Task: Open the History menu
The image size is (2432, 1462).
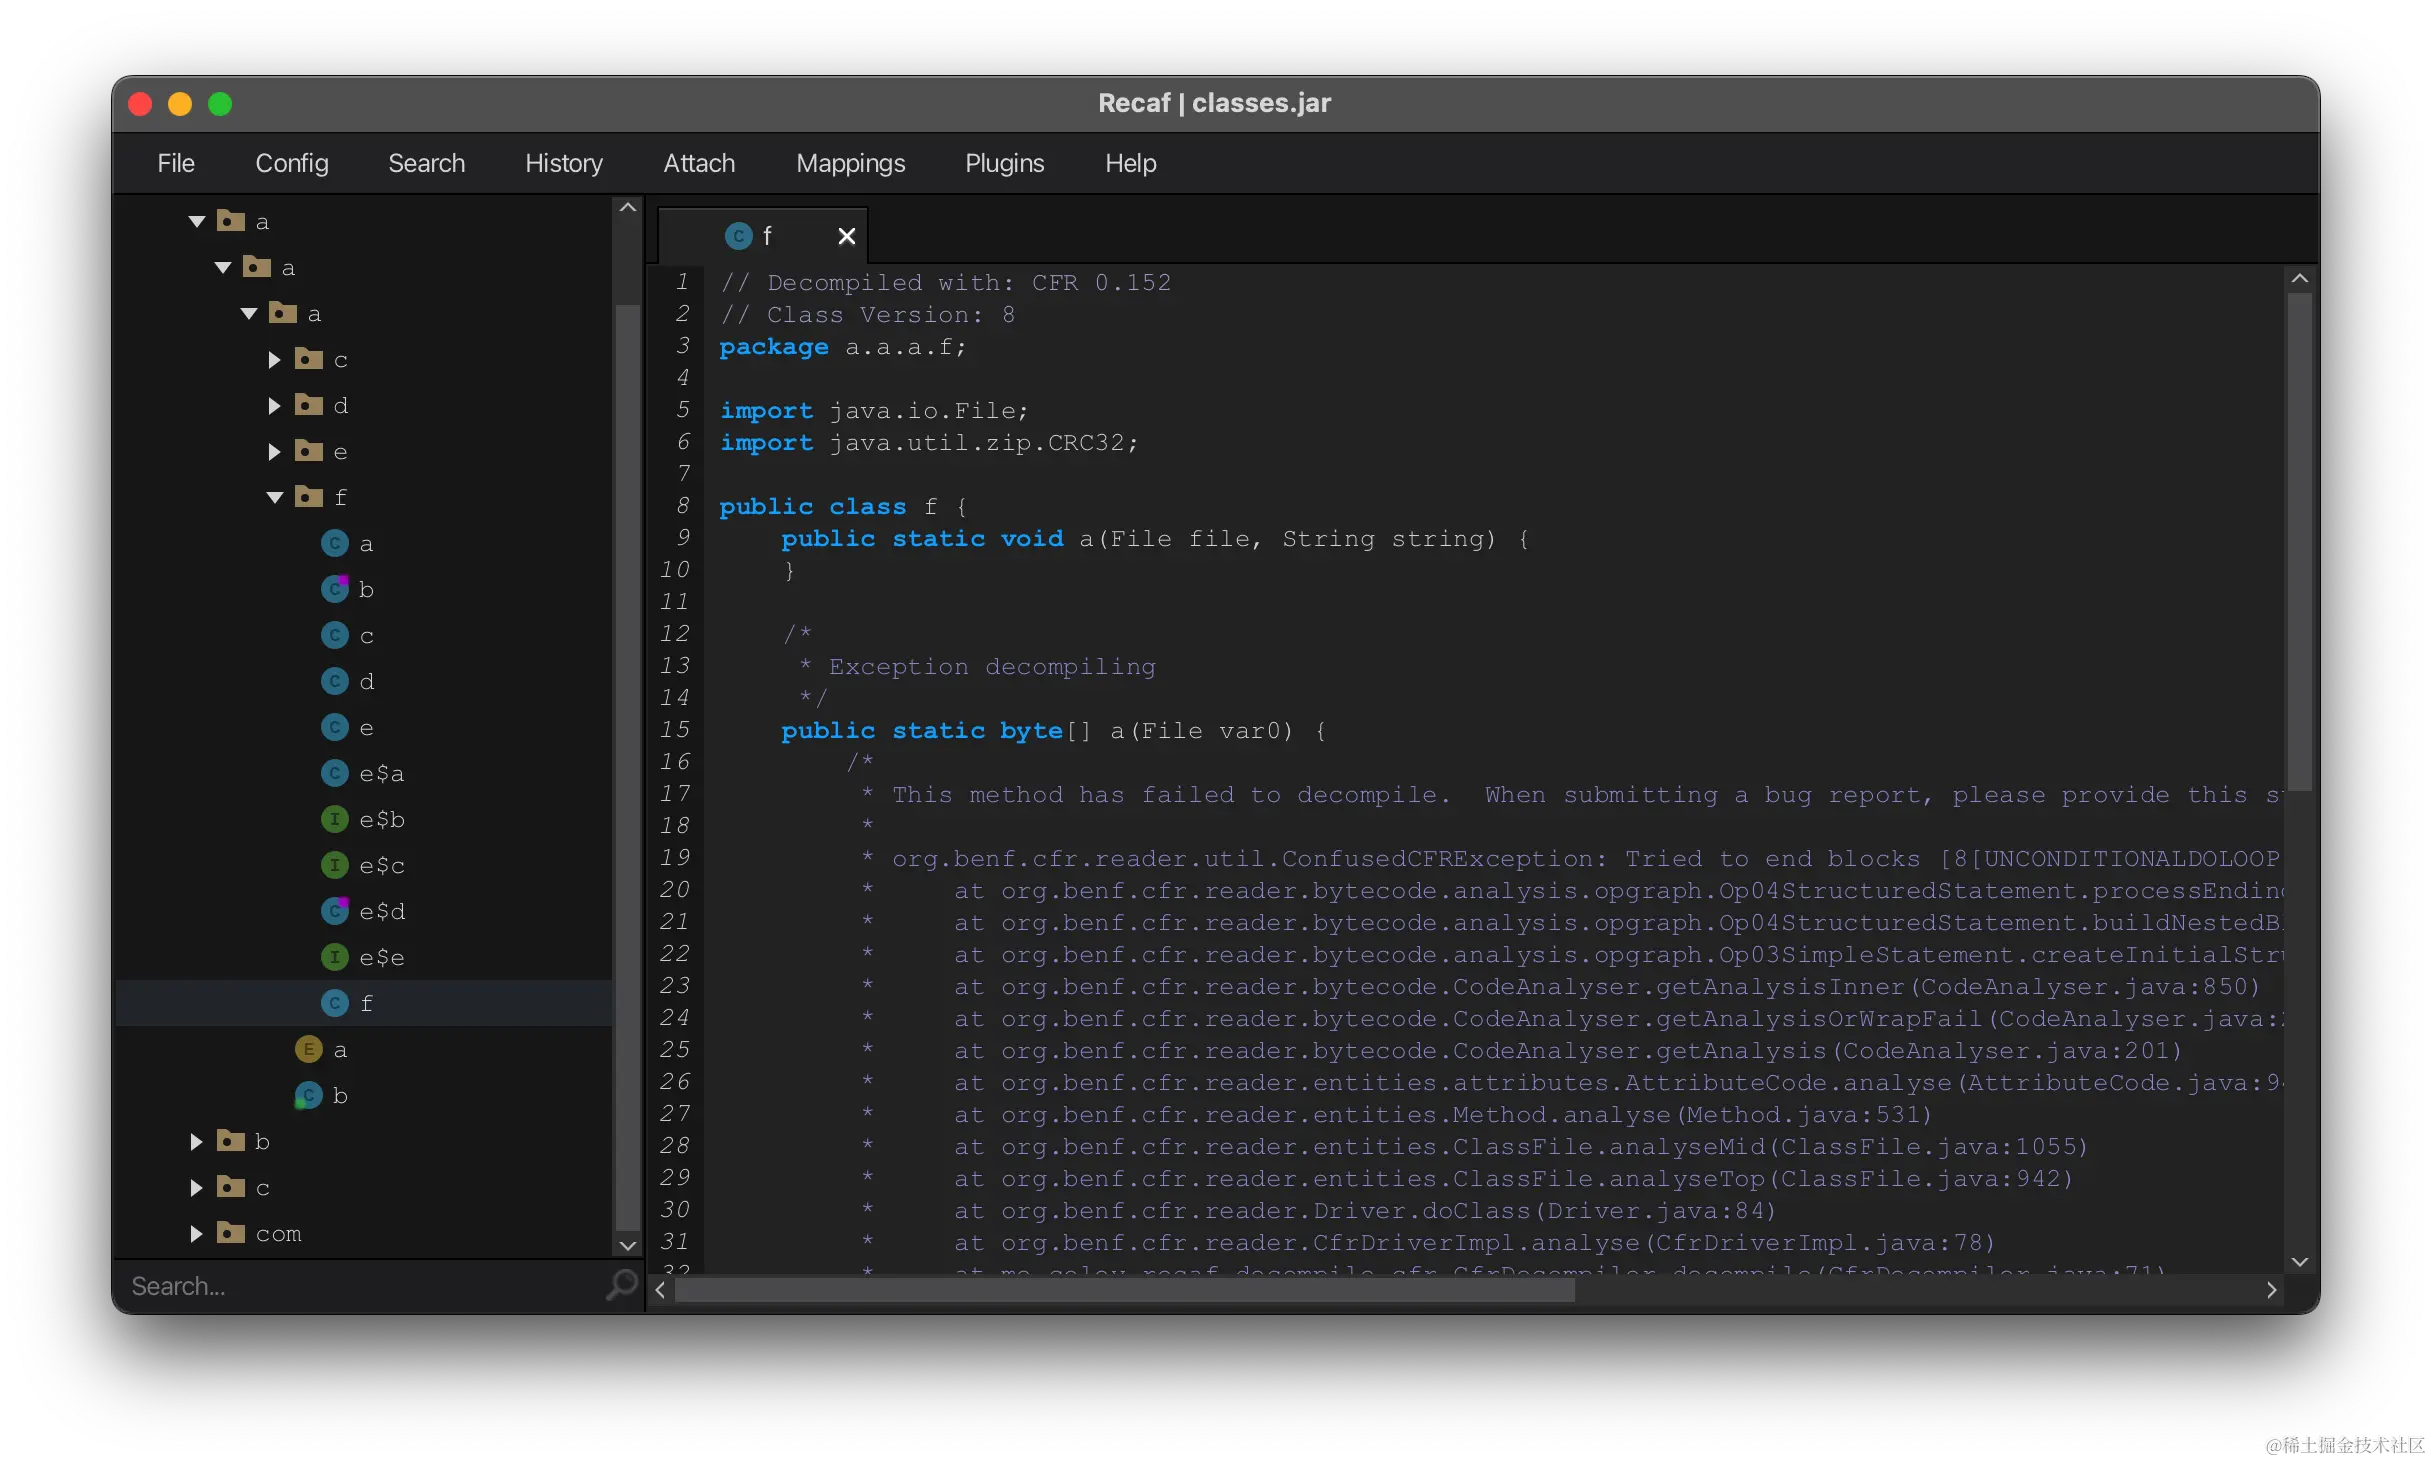Action: coord(564,163)
